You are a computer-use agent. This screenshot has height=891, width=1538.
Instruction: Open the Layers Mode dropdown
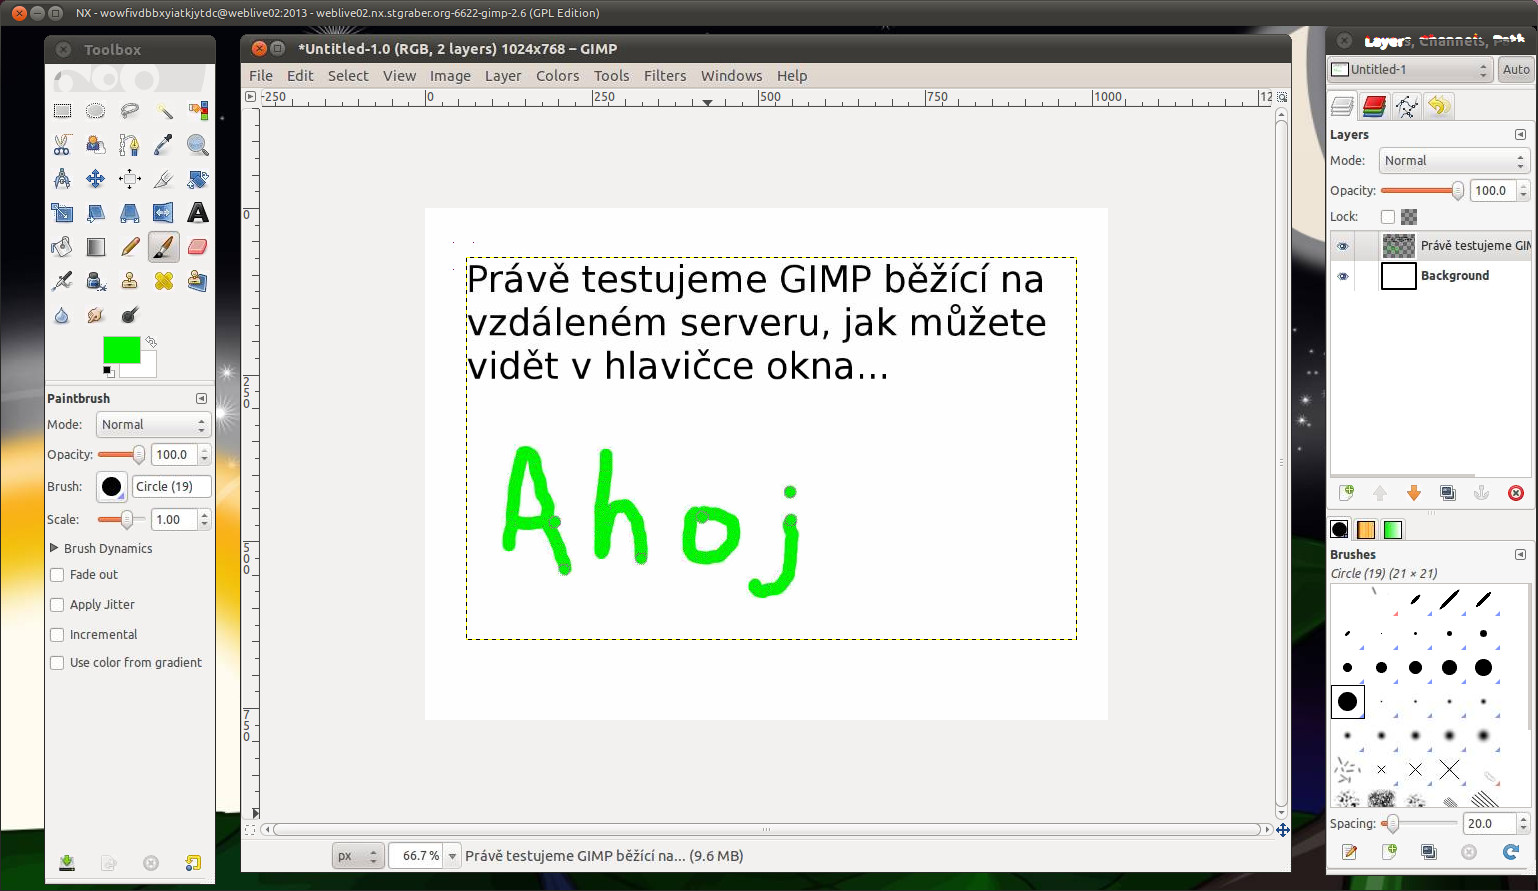pyautogui.click(x=1454, y=161)
